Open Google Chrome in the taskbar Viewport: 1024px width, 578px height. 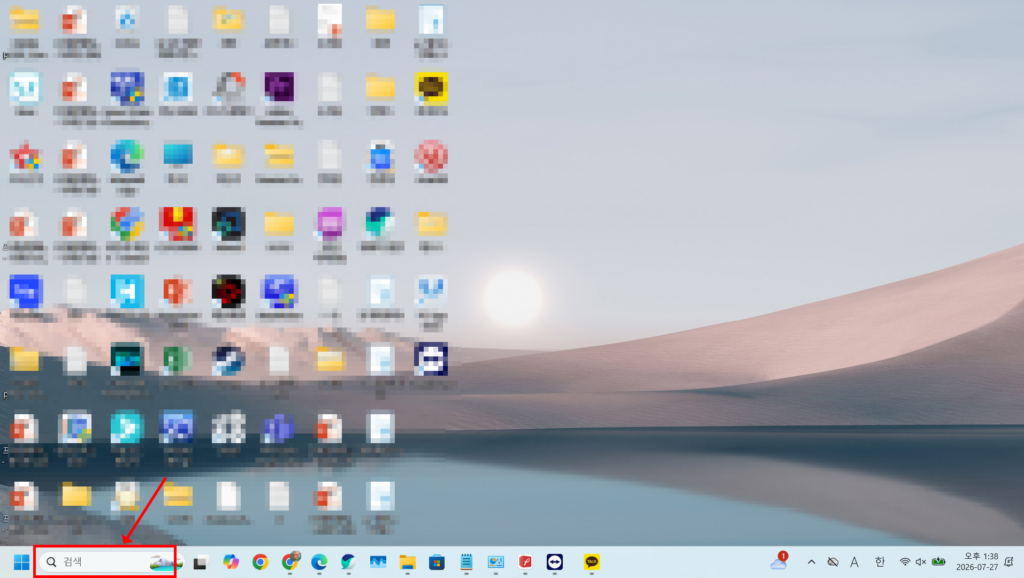coord(260,562)
